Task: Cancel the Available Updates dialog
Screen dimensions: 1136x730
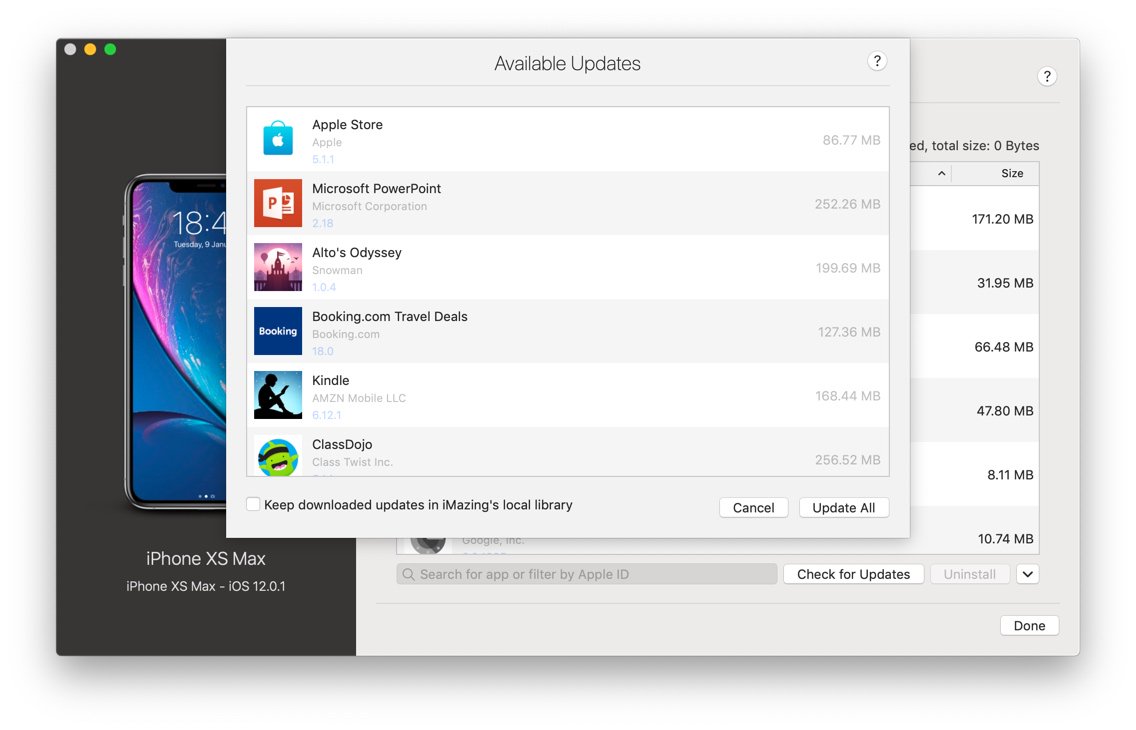Action: (753, 508)
